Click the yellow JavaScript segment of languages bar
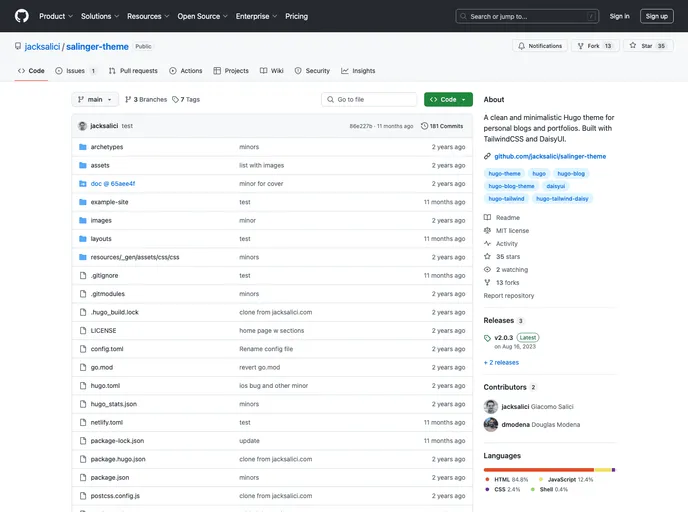 click(x=602, y=470)
